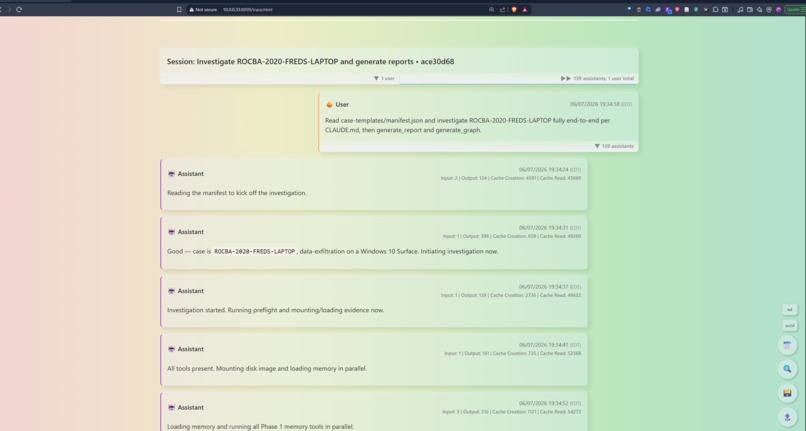The image size is (806, 431).
Task: Click timestamp 19:34:37 on the assistant message
Action: [x=549, y=286]
